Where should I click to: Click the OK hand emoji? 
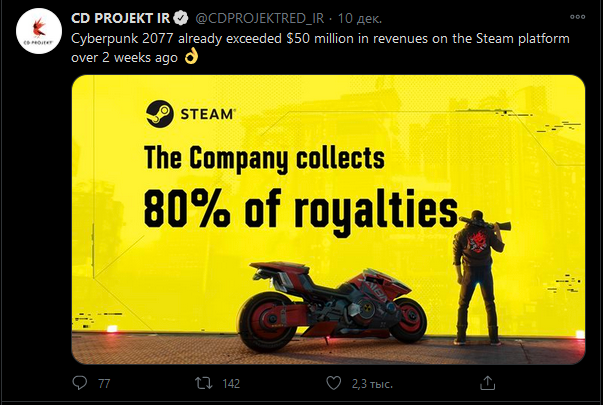click(193, 57)
